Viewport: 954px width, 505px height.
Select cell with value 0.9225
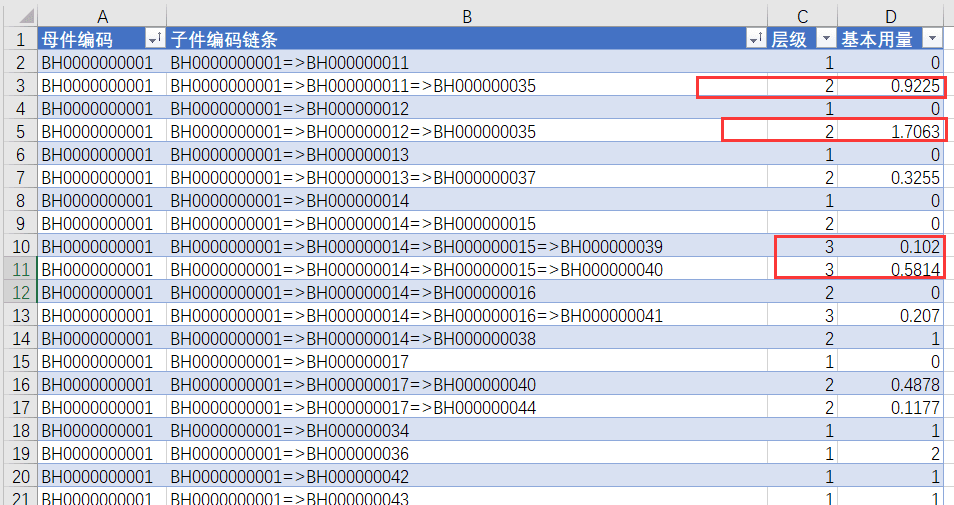click(891, 86)
